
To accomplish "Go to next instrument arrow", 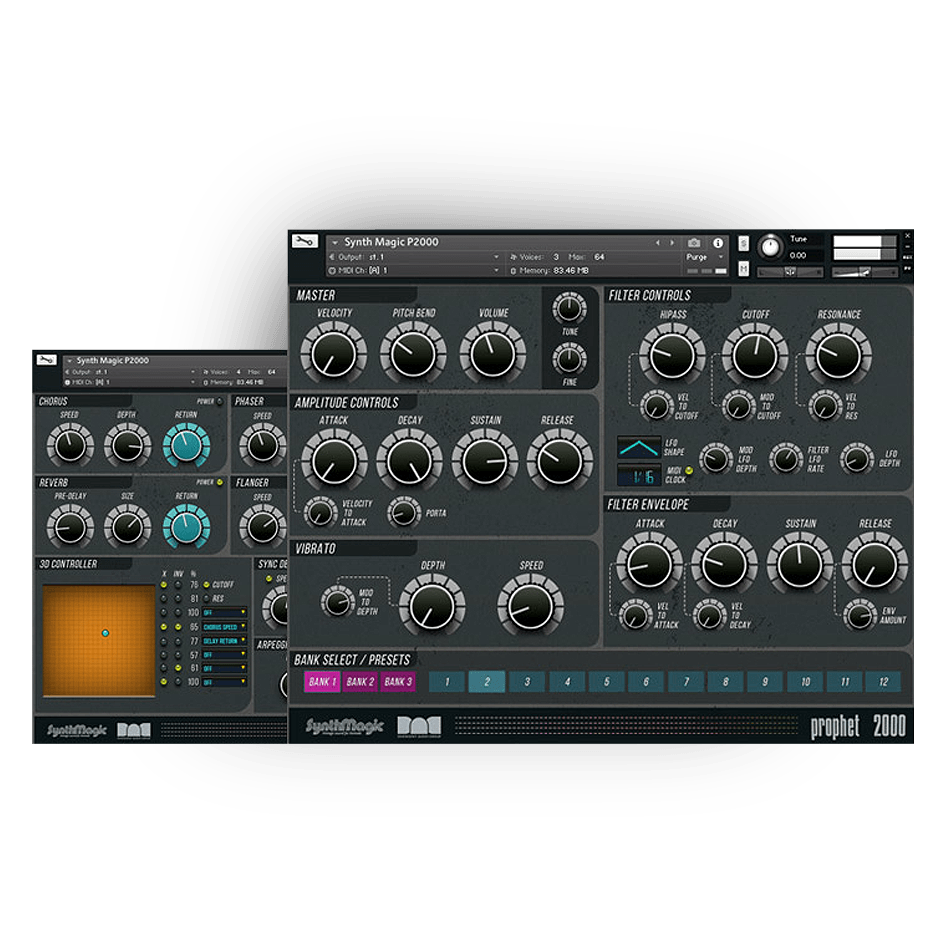I will coord(672,243).
